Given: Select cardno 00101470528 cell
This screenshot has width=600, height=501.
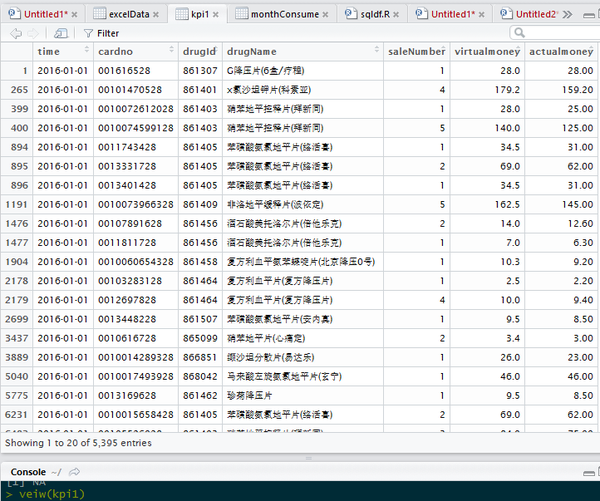Looking at the screenshot, I should (x=136, y=90).
